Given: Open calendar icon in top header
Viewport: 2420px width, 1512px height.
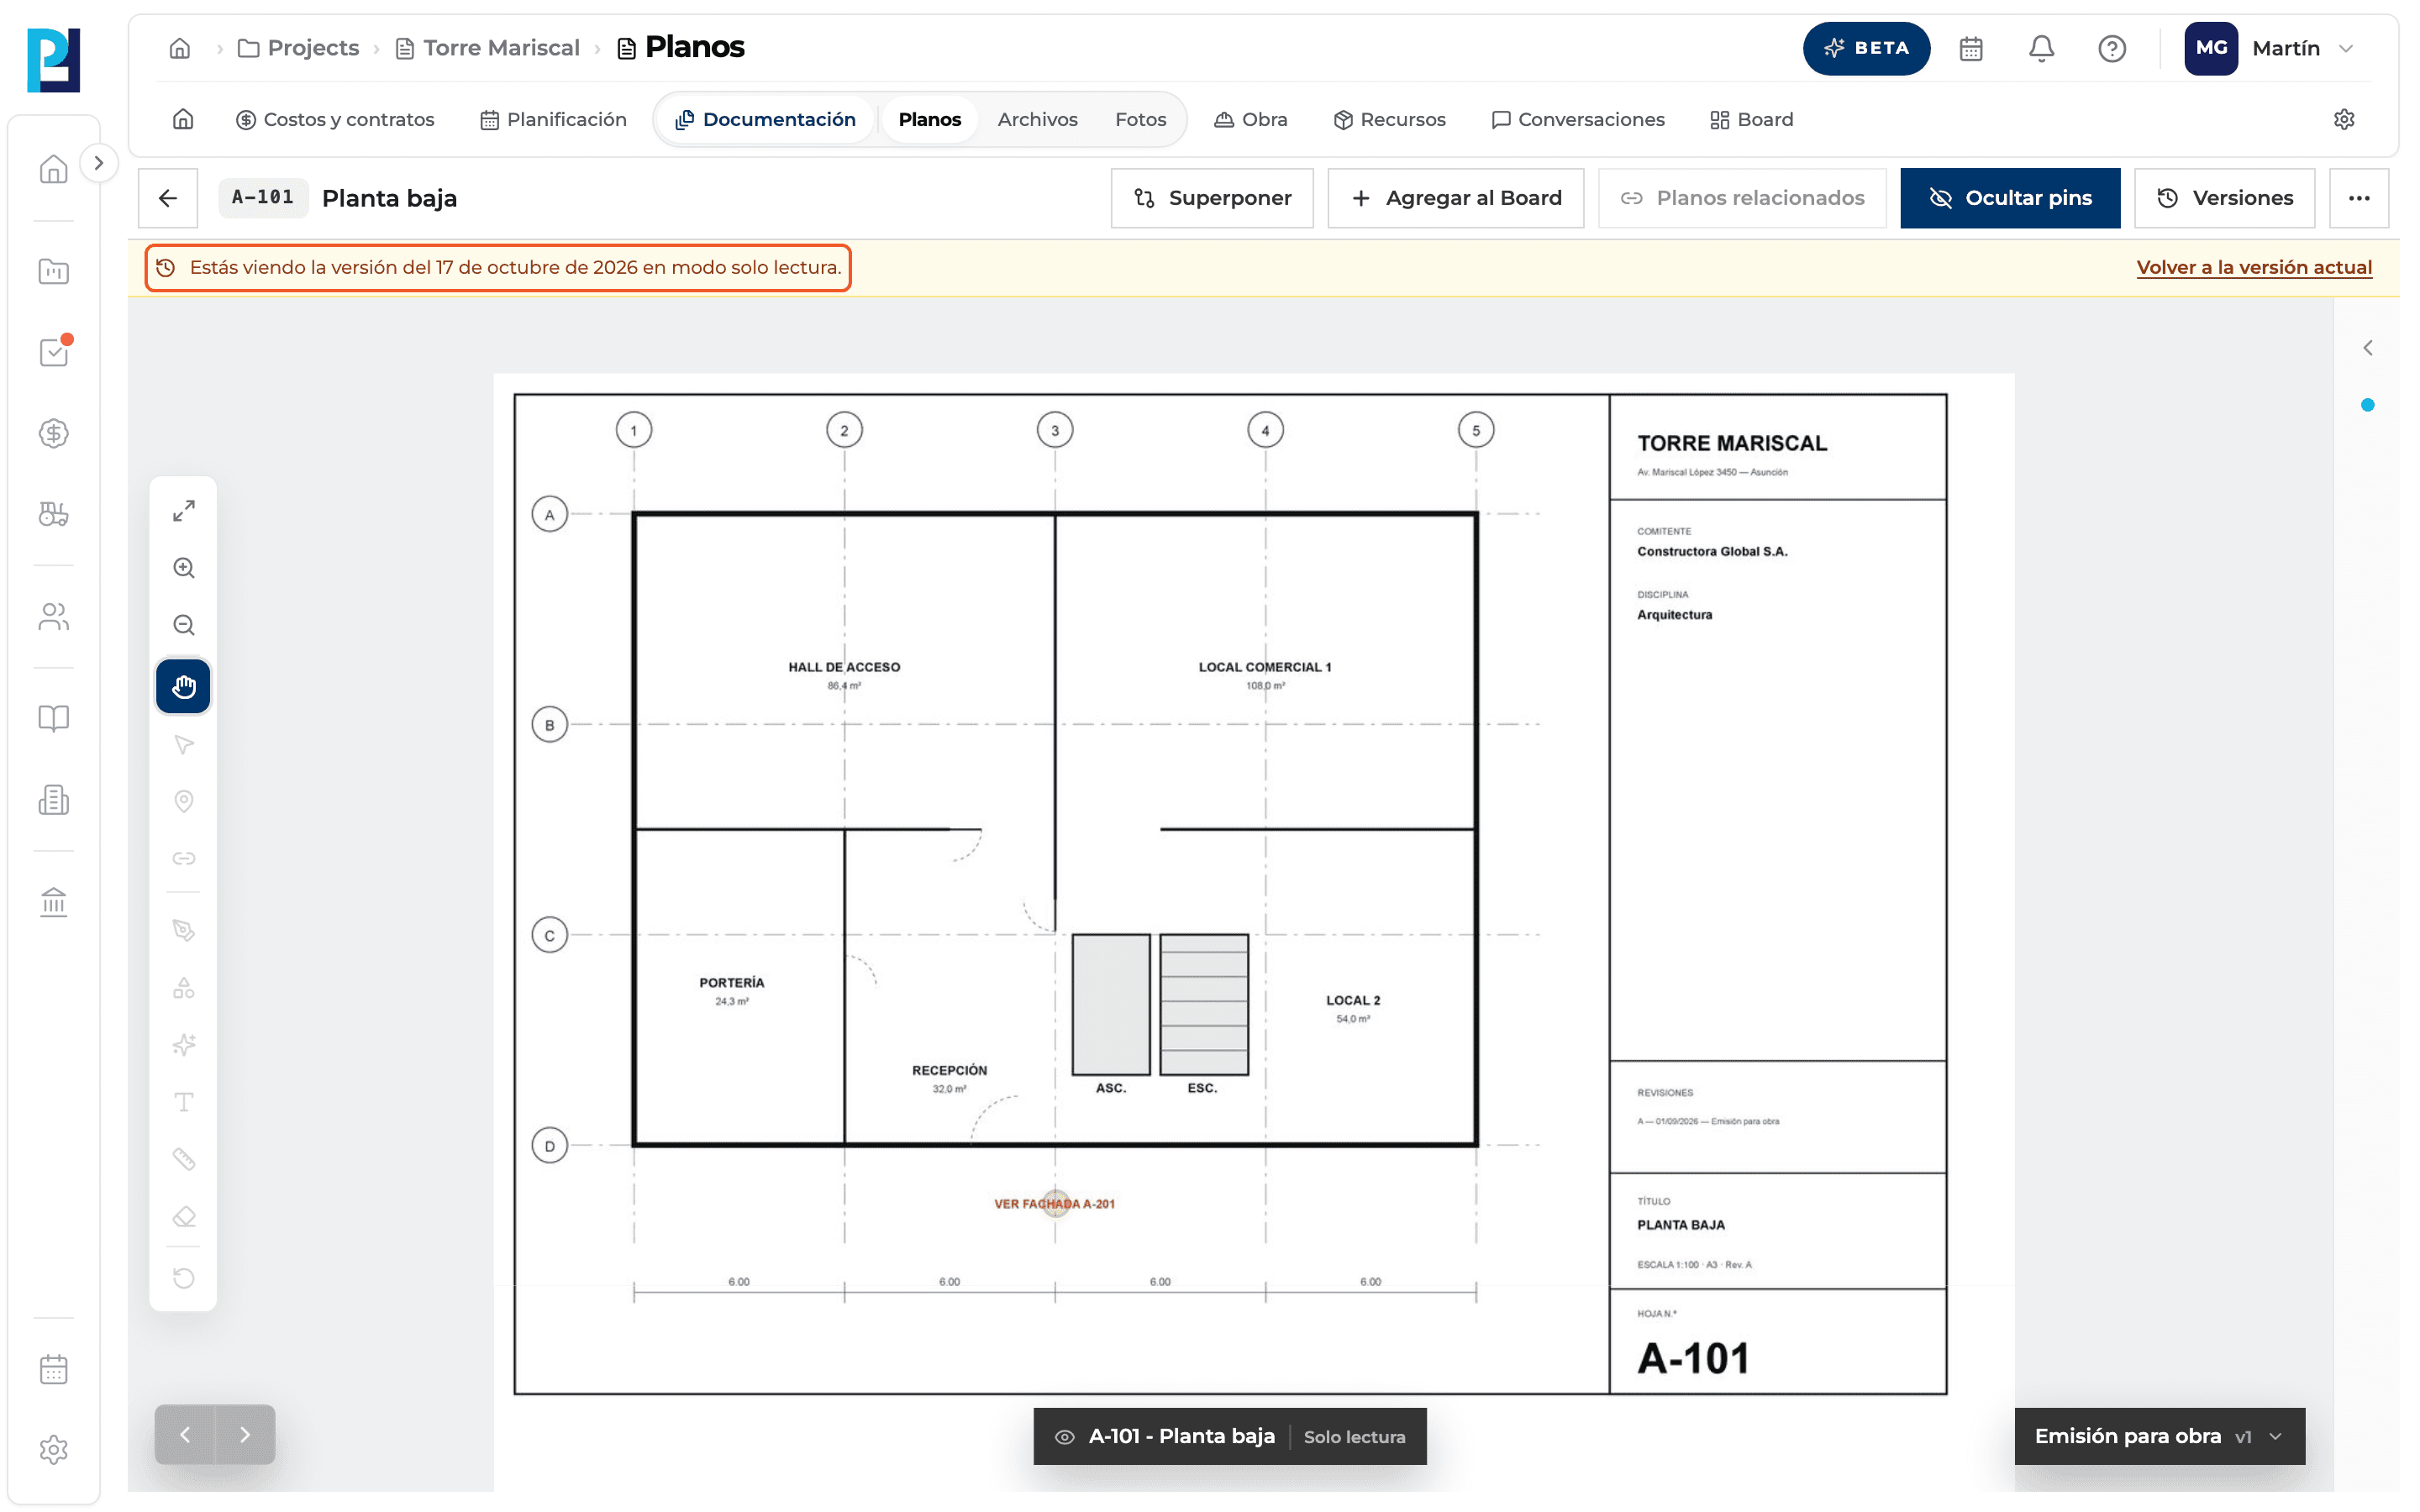Looking at the screenshot, I should pos(1970,48).
